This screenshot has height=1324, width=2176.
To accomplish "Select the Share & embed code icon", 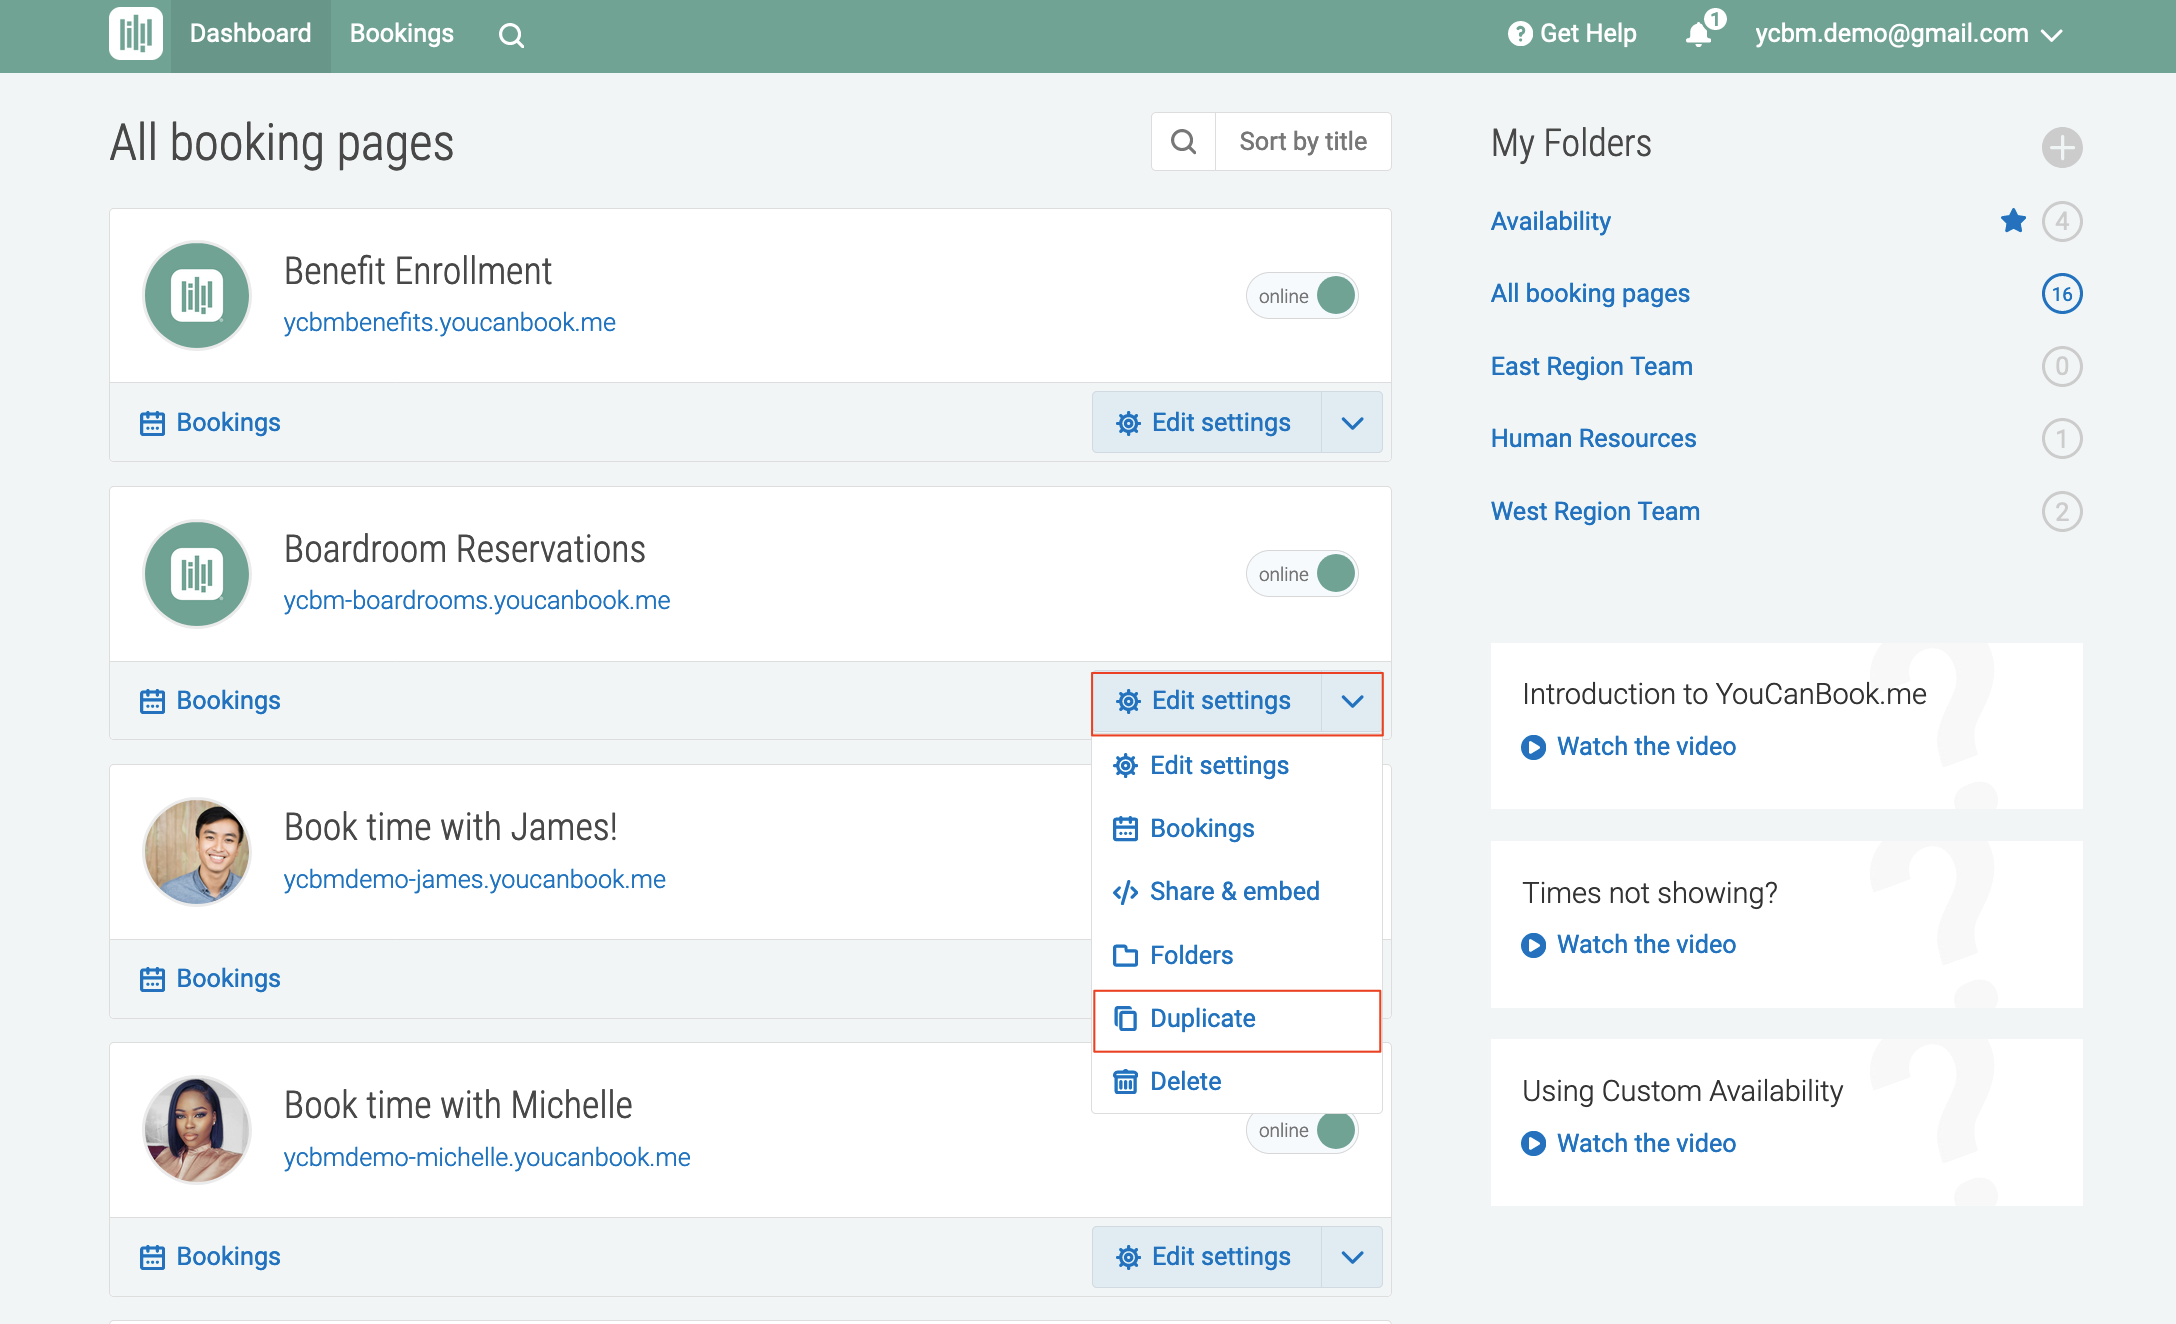I will point(1125,891).
